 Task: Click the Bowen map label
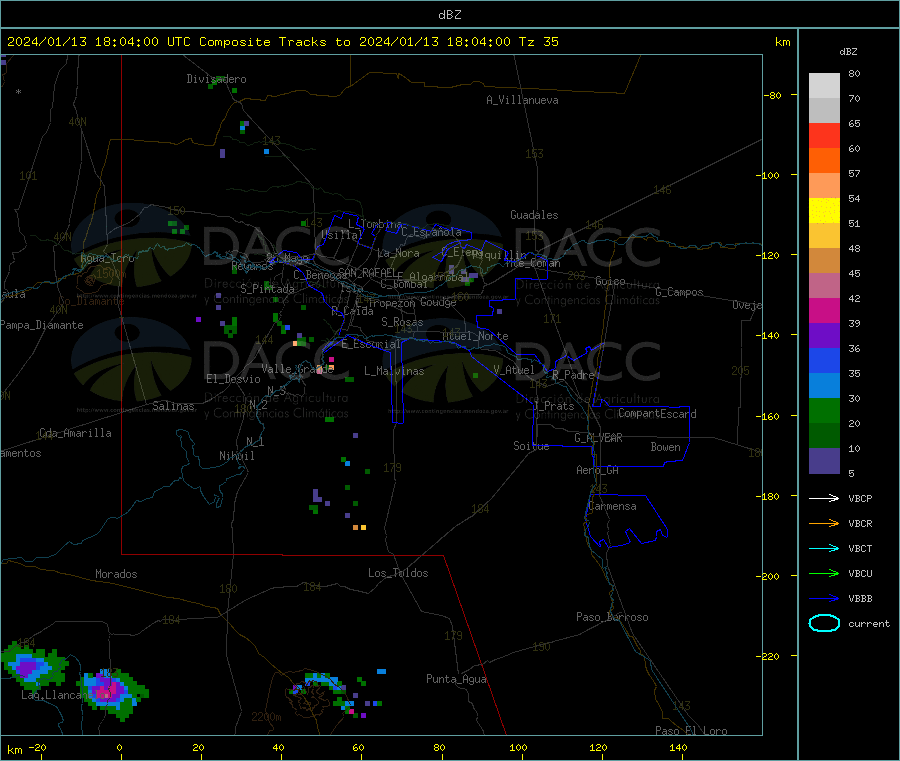click(666, 447)
